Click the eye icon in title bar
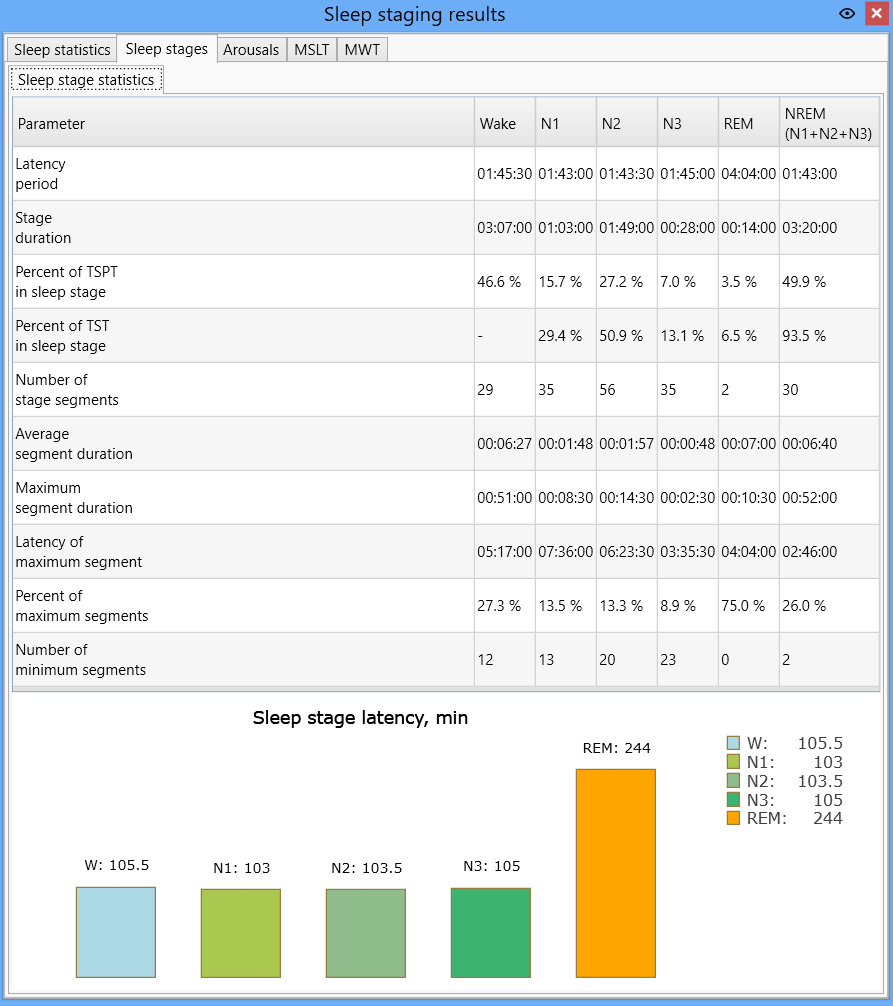This screenshot has height=1006, width=893. (x=847, y=13)
